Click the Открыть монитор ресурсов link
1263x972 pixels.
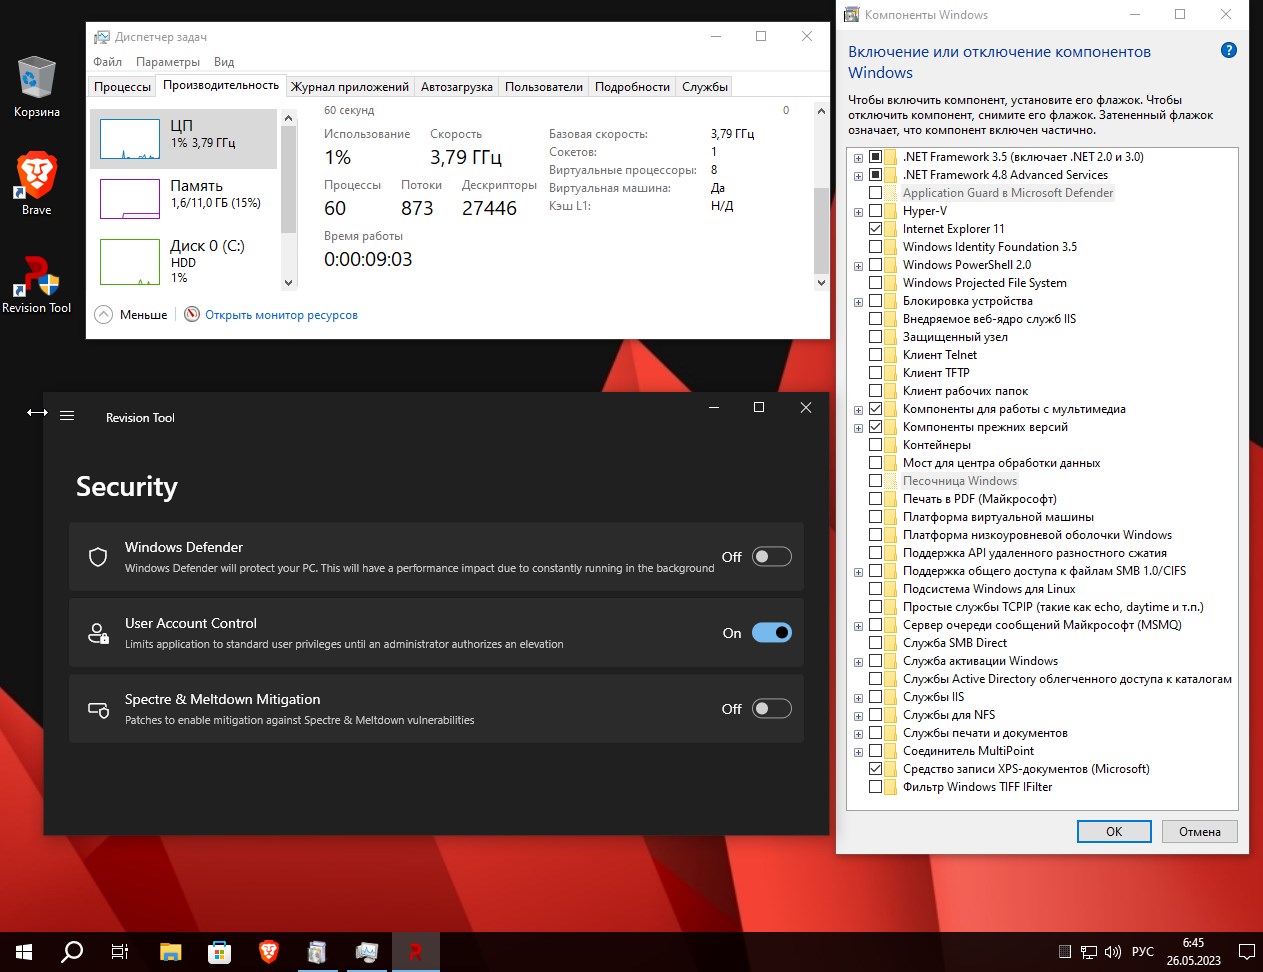click(281, 315)
